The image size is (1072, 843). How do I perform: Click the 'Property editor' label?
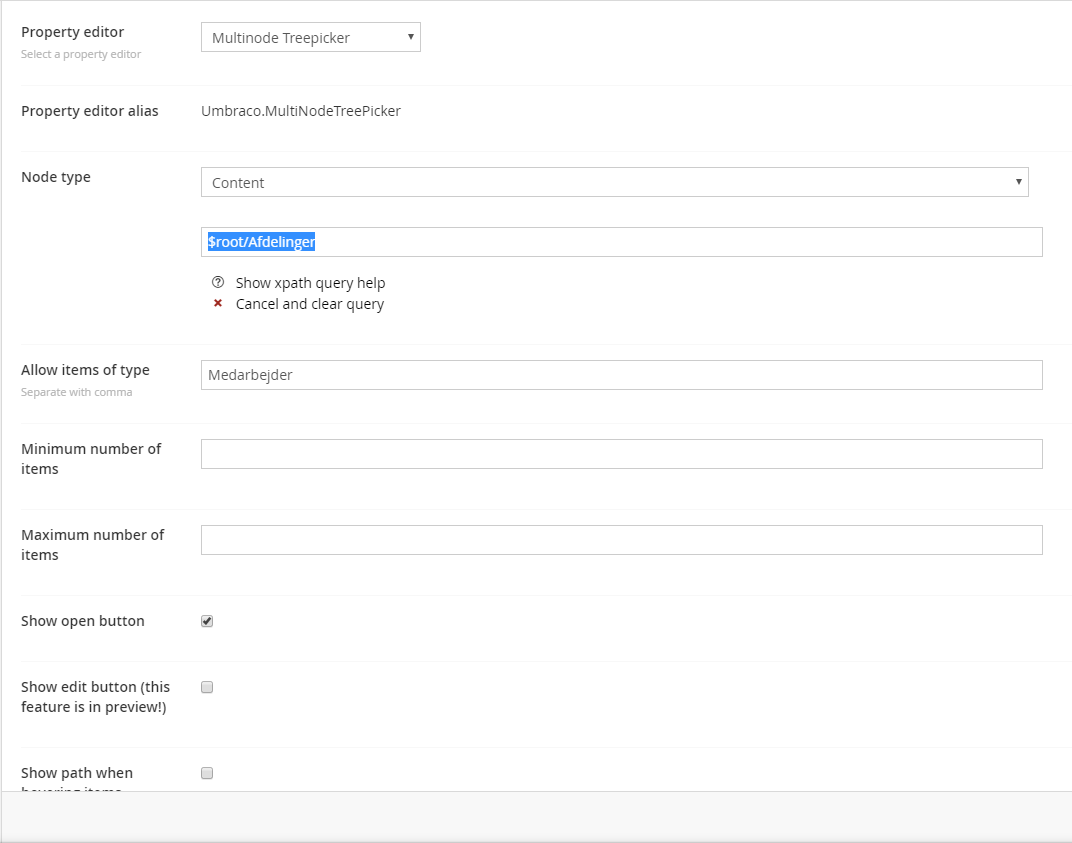tap(72, 32)
